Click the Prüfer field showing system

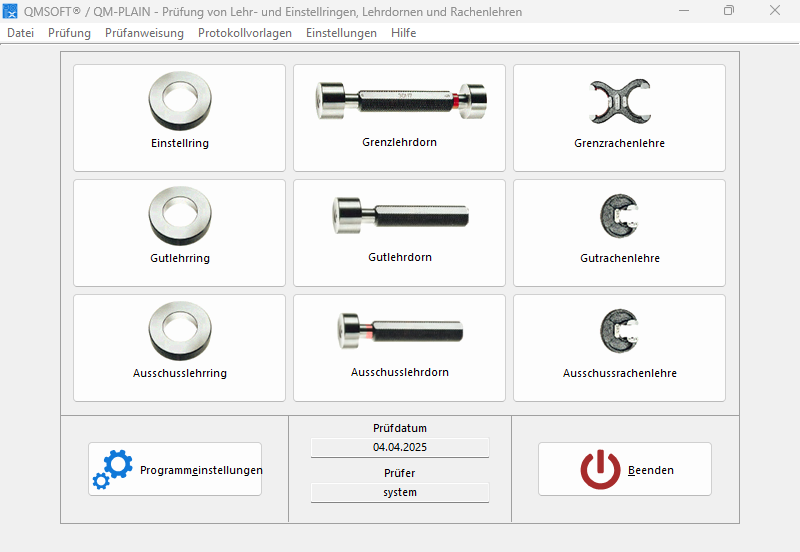pyautogui.click(x=400, y=492)
